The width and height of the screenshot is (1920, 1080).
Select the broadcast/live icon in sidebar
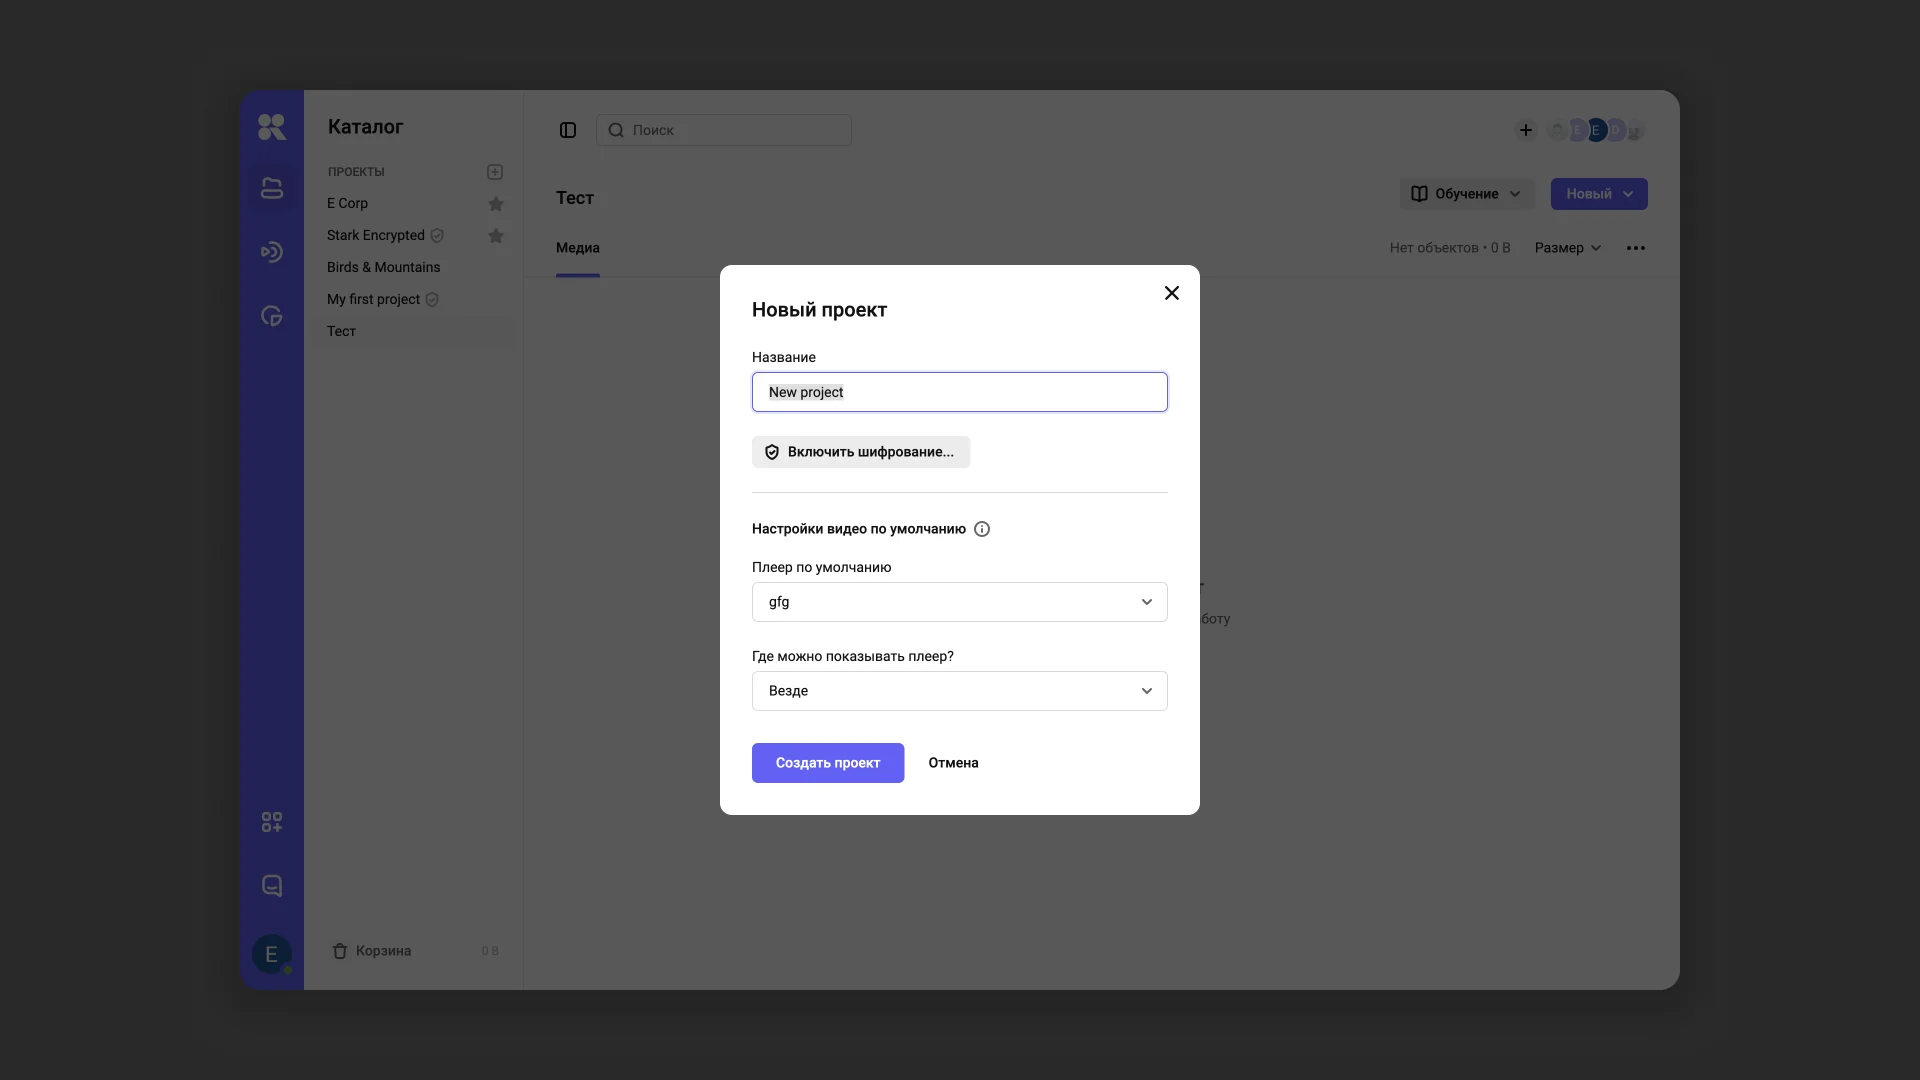tap(272, 252)
